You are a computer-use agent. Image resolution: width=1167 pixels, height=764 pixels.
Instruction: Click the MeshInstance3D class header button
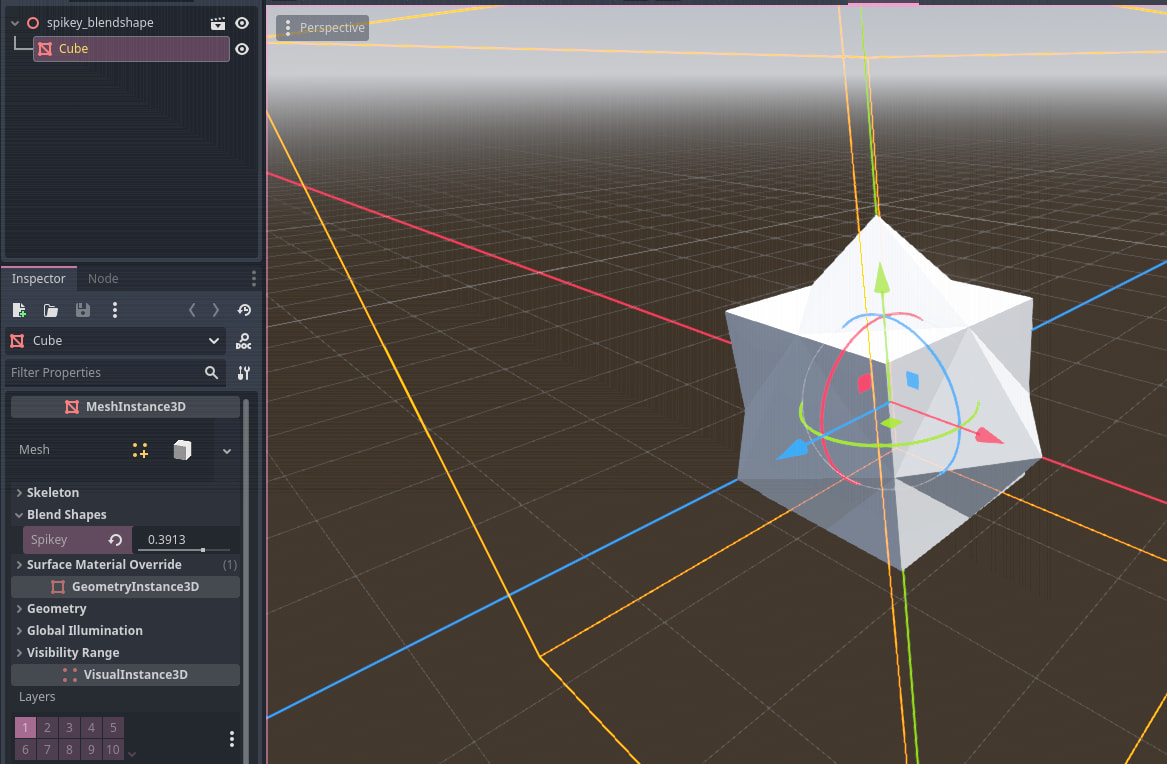click(125, 407)
